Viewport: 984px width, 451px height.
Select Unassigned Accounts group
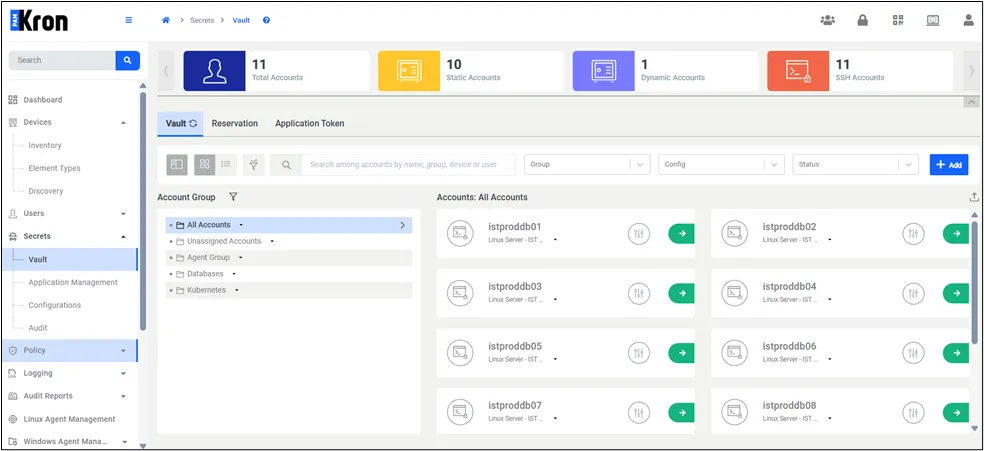pyautogui.click(x=224, y=241)
